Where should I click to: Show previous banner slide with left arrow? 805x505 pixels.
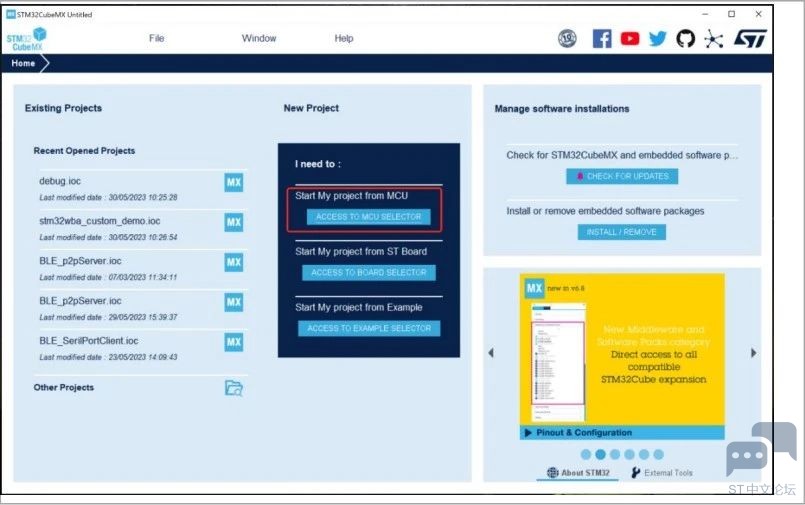tap(491, 353)
